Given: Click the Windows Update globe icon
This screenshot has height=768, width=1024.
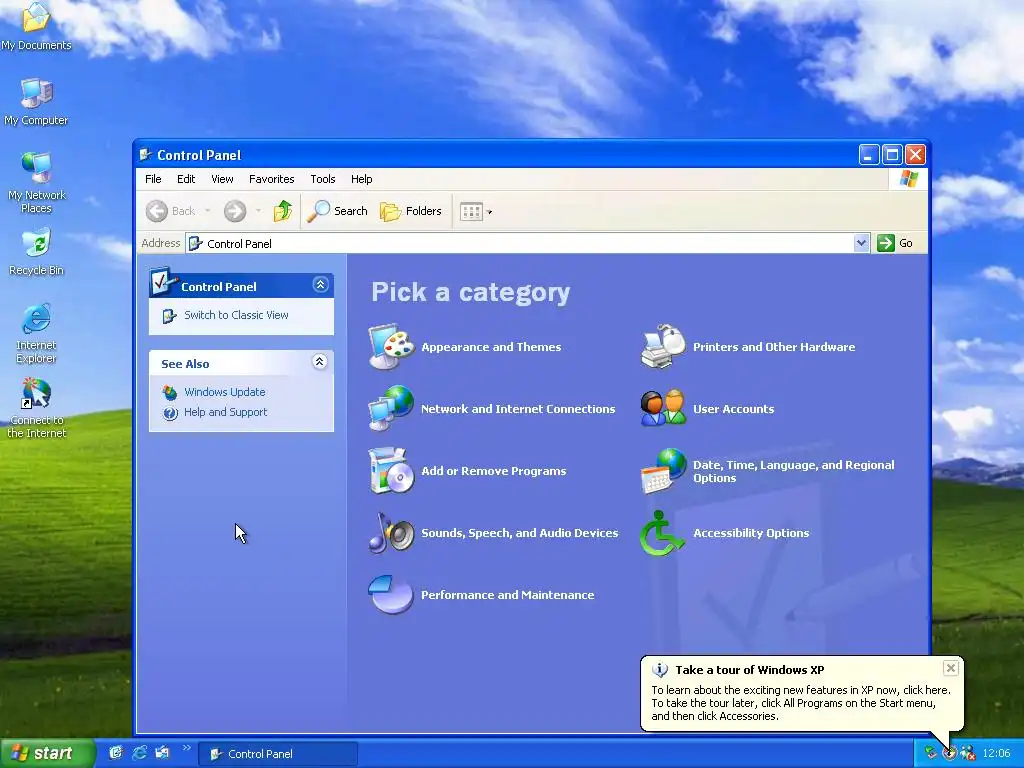Looking at the screenshot, I should (x=170, y=392).
